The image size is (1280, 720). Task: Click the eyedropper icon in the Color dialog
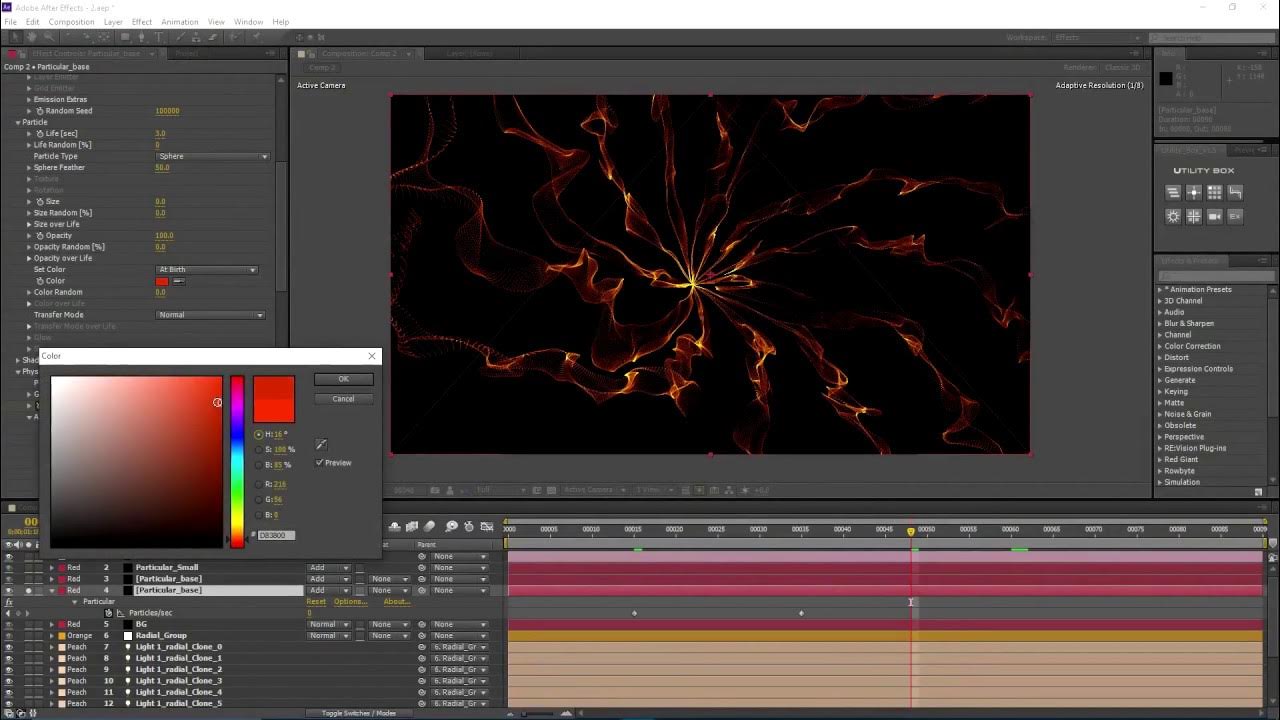click(x=321, y=444)
